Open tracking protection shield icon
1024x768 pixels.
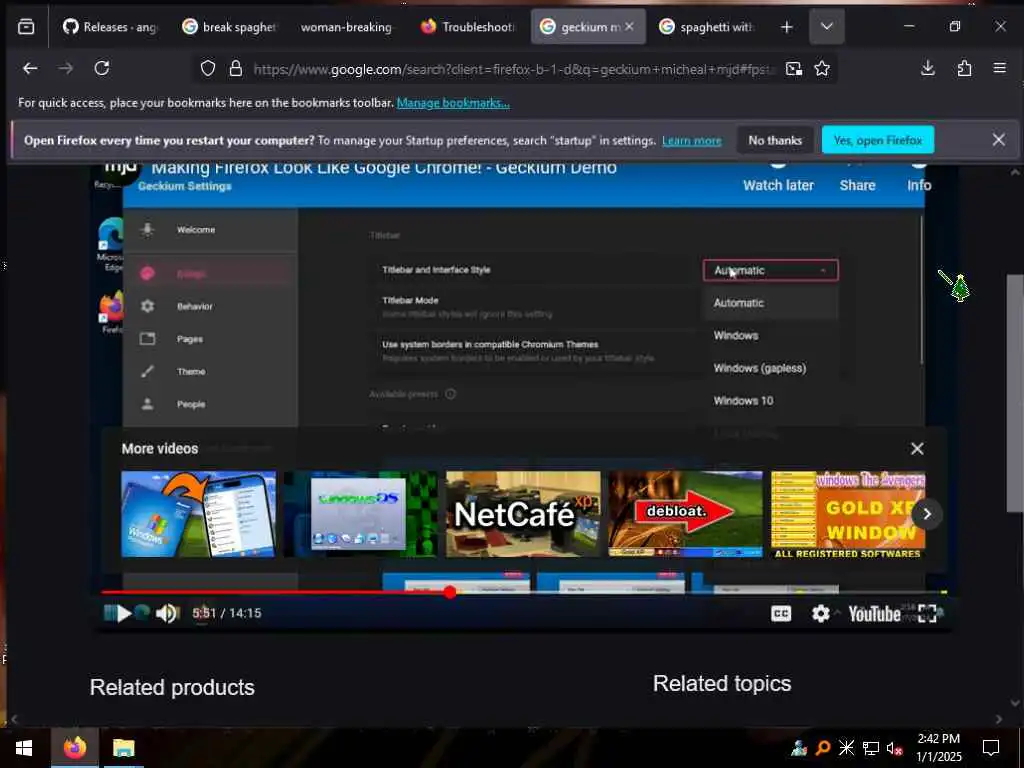pyautogui.click(x=208, y=69)
